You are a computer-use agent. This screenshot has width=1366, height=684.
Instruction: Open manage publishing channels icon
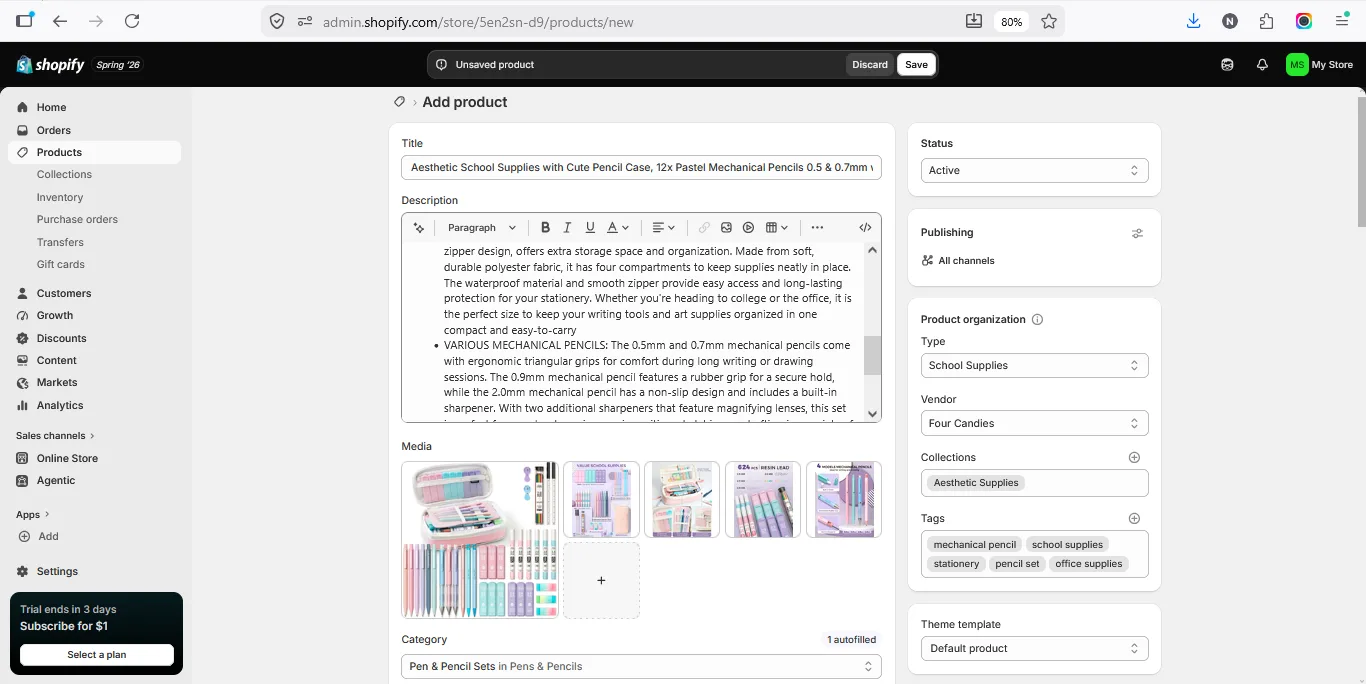pos(1137,233)
